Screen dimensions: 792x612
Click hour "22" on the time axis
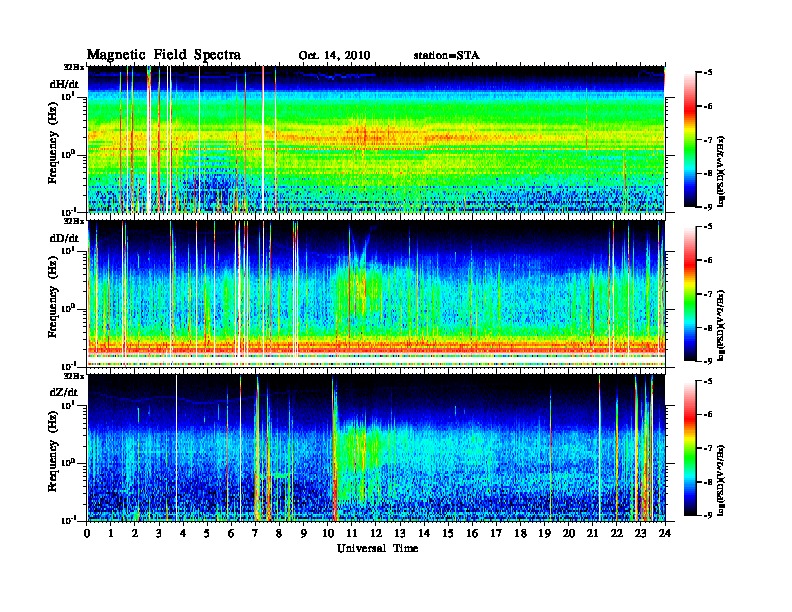click(616, 533)
